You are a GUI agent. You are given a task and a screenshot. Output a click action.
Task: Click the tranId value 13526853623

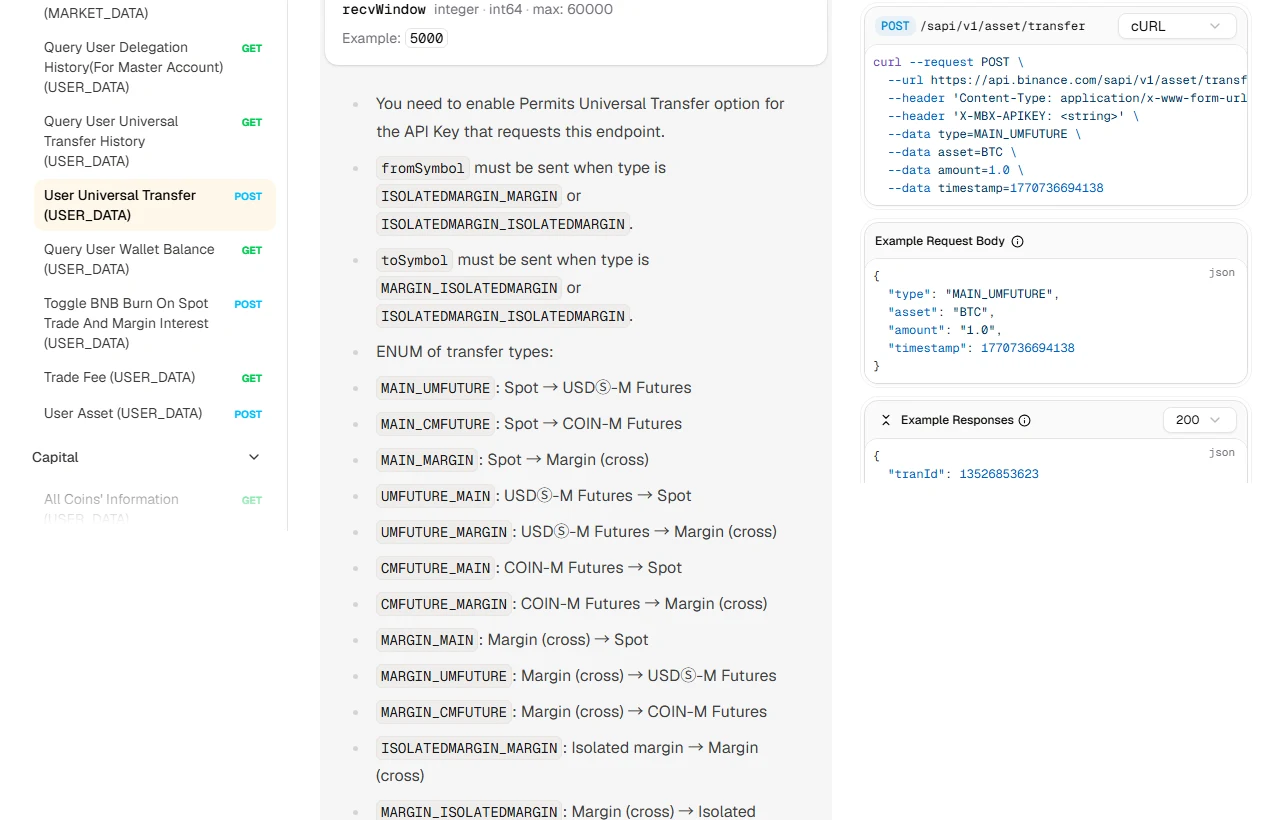point(999,474)
